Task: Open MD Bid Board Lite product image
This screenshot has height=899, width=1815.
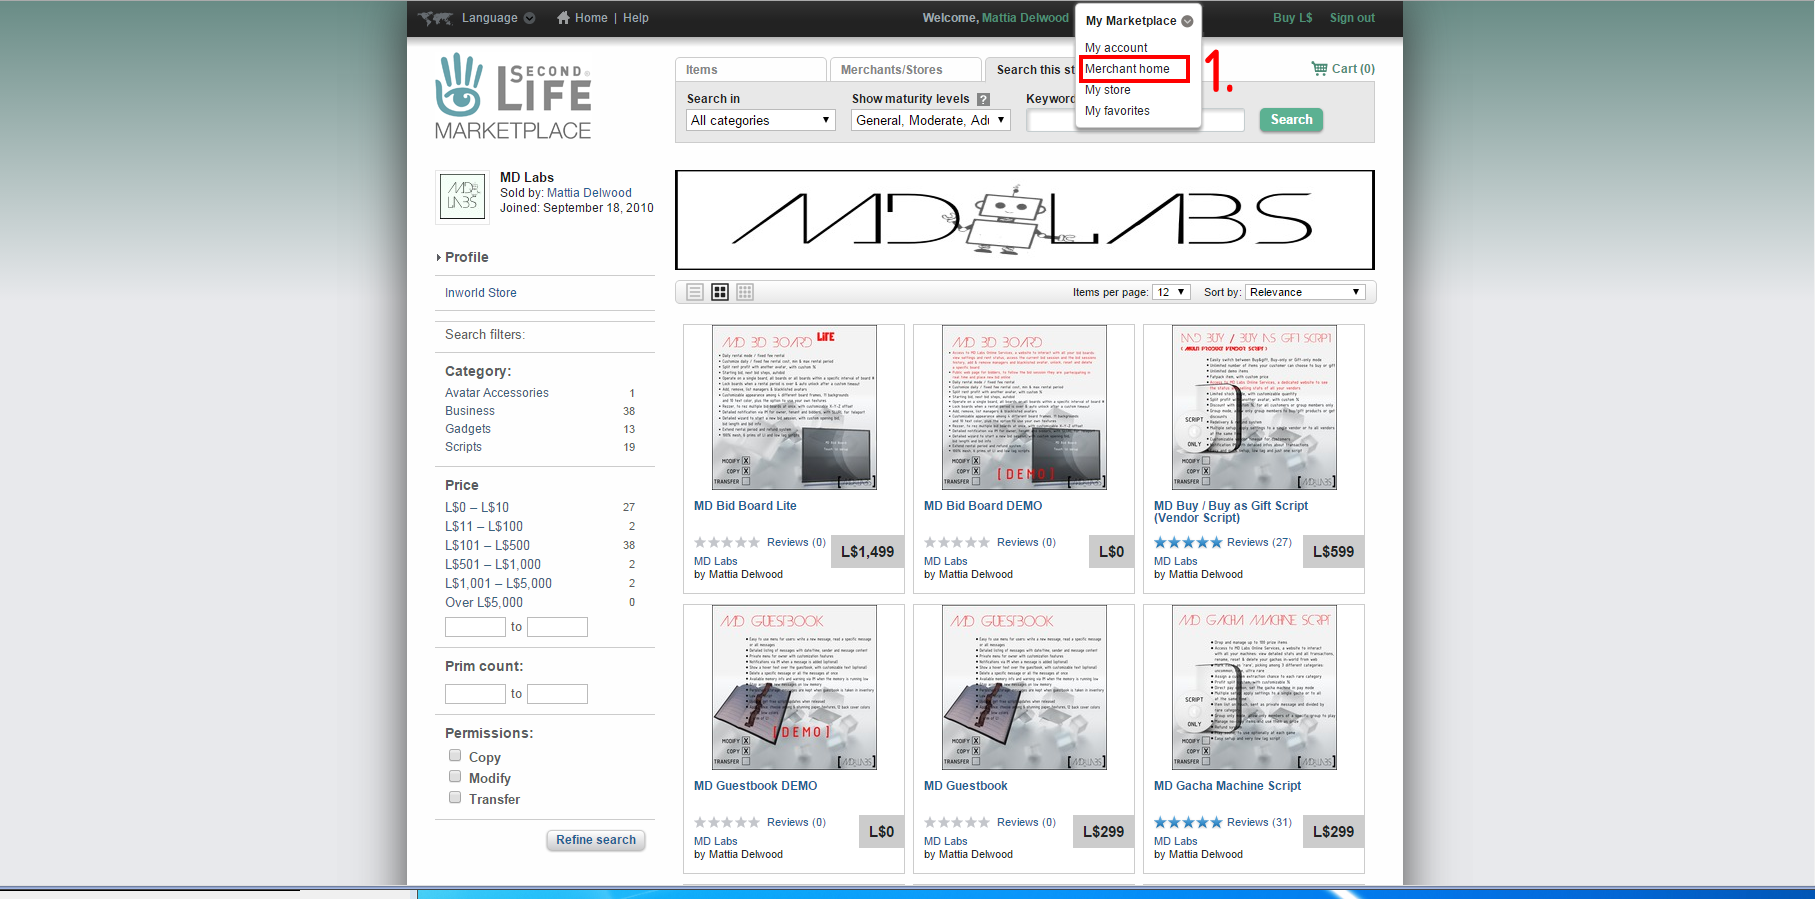Action: pyautogui.click(x=794, y=407)
